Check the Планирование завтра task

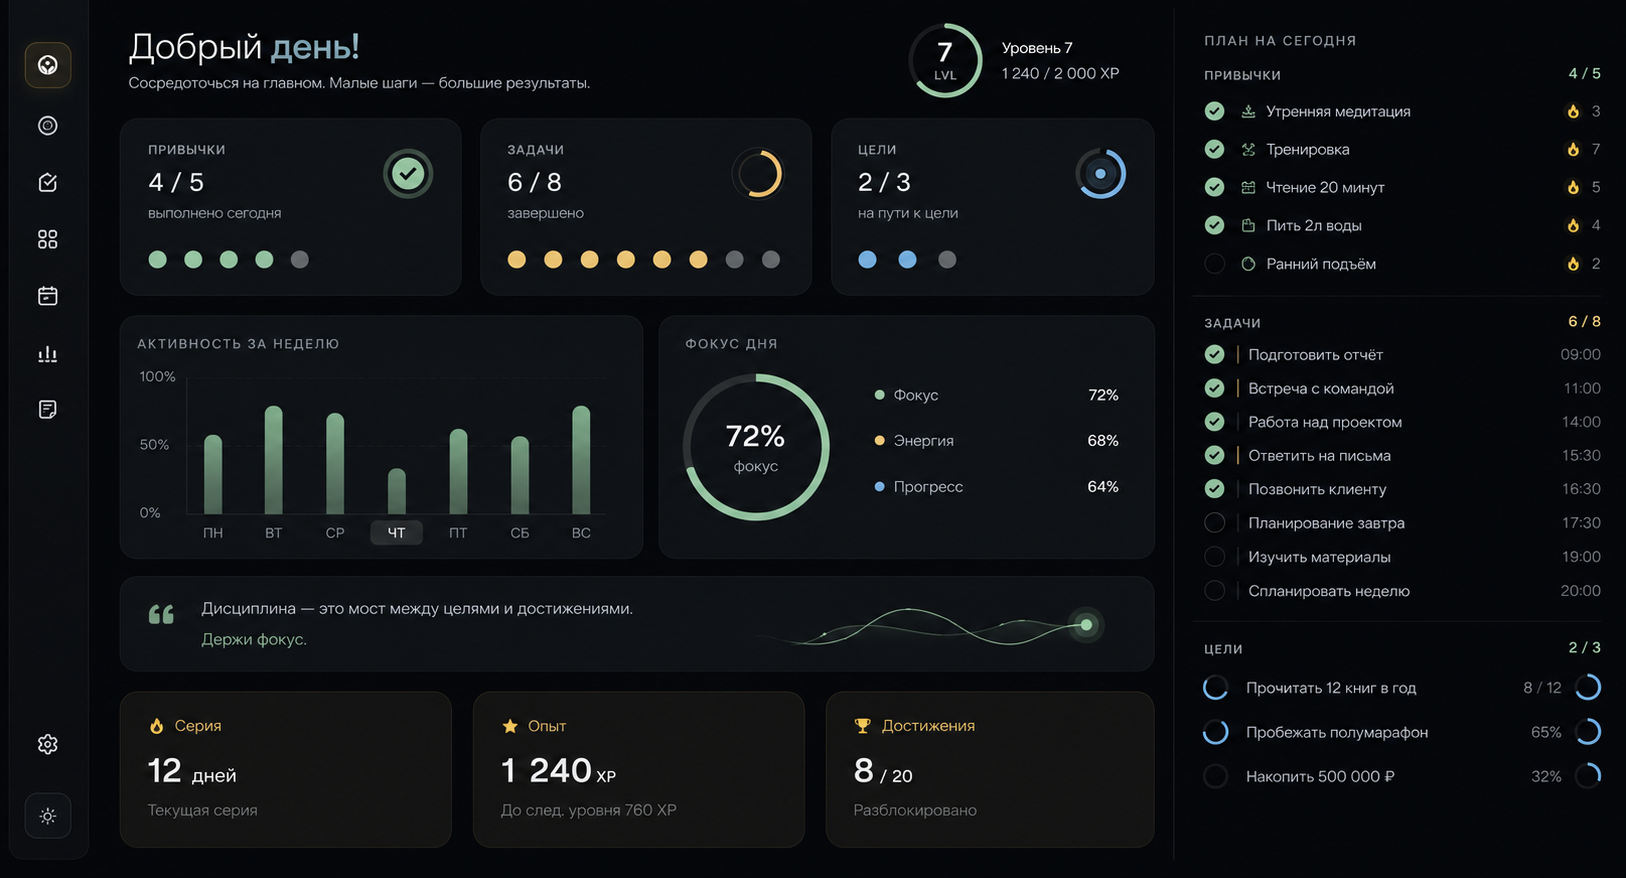point(1214,523)
